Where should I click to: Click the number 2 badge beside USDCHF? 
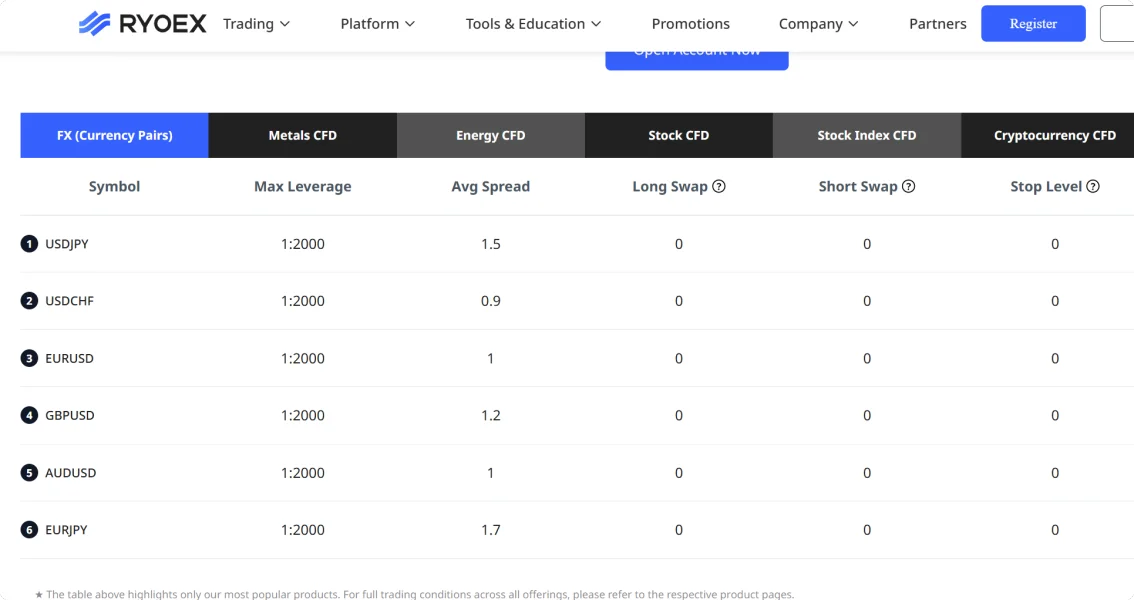[x=29, y=301]
